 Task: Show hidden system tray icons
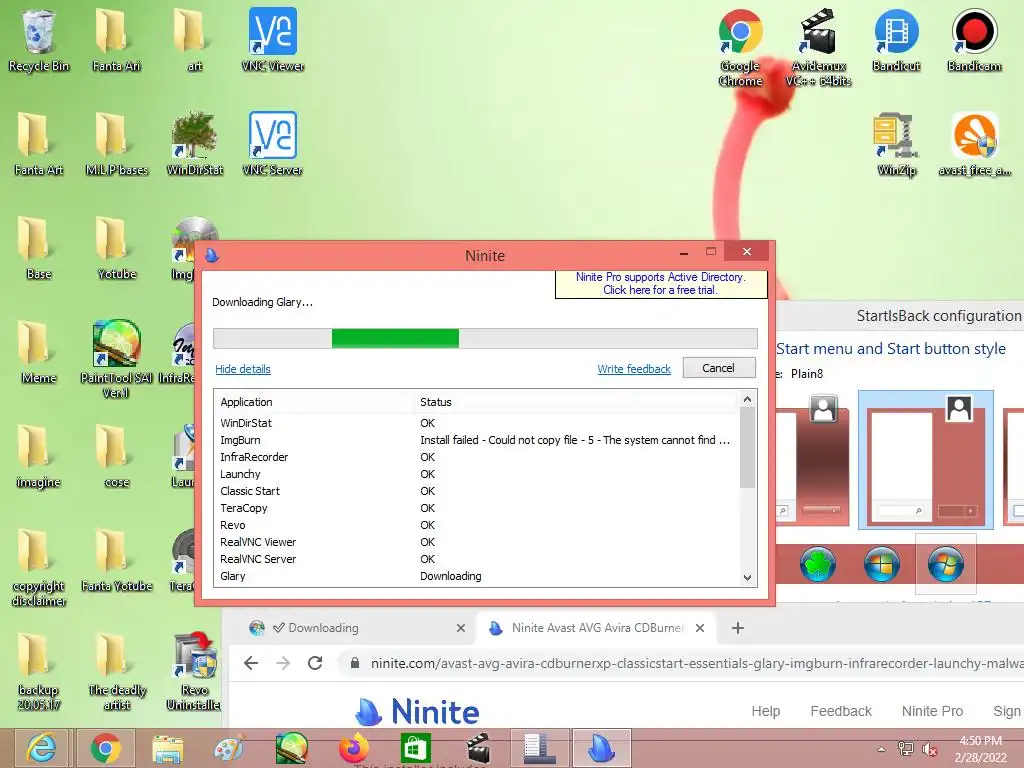[882, 749]
